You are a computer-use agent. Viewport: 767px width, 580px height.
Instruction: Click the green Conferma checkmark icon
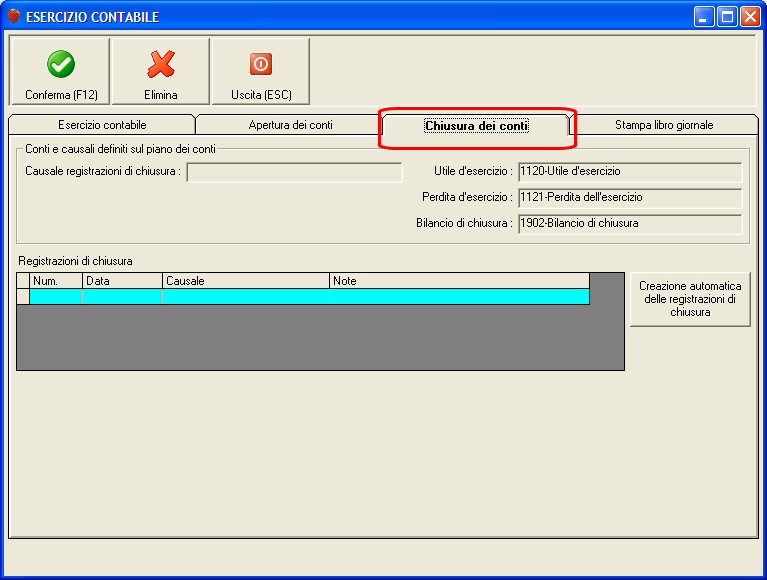(x=61, y=64)
